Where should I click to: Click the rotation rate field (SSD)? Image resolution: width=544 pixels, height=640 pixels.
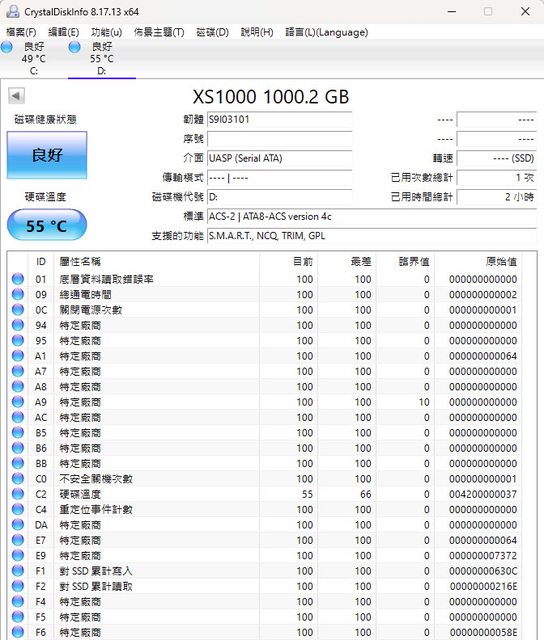(x=496, y=158)
